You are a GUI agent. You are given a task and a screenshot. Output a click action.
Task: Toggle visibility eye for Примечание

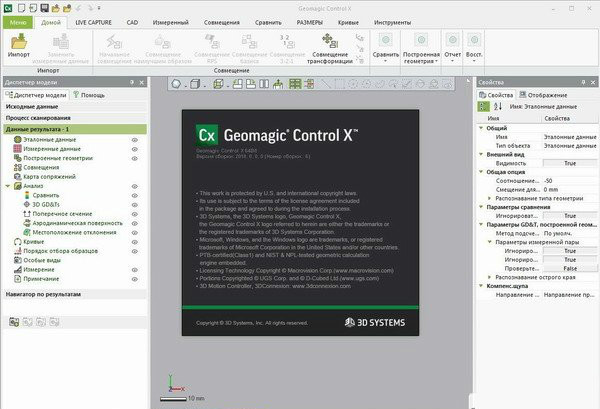click(x=135, y=279)
